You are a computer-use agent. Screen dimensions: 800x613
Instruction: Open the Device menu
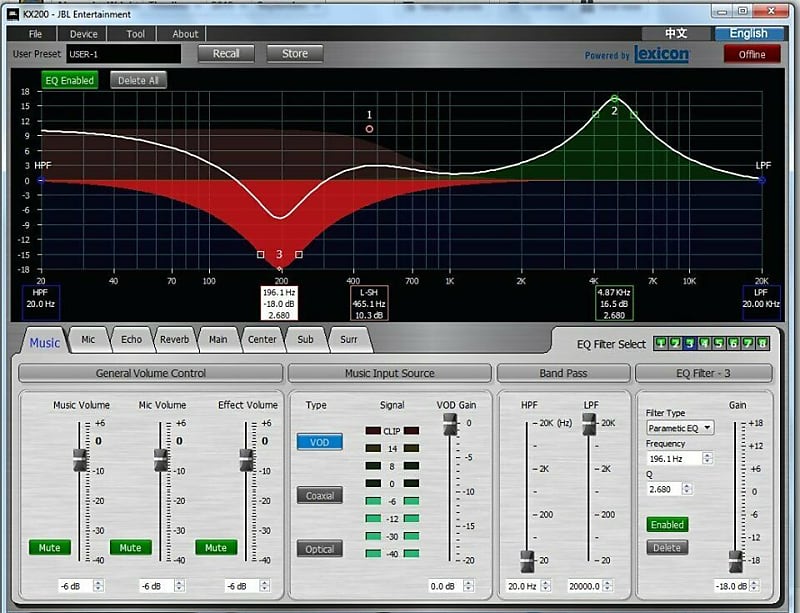pyautogui.click(x=84, y=34)
